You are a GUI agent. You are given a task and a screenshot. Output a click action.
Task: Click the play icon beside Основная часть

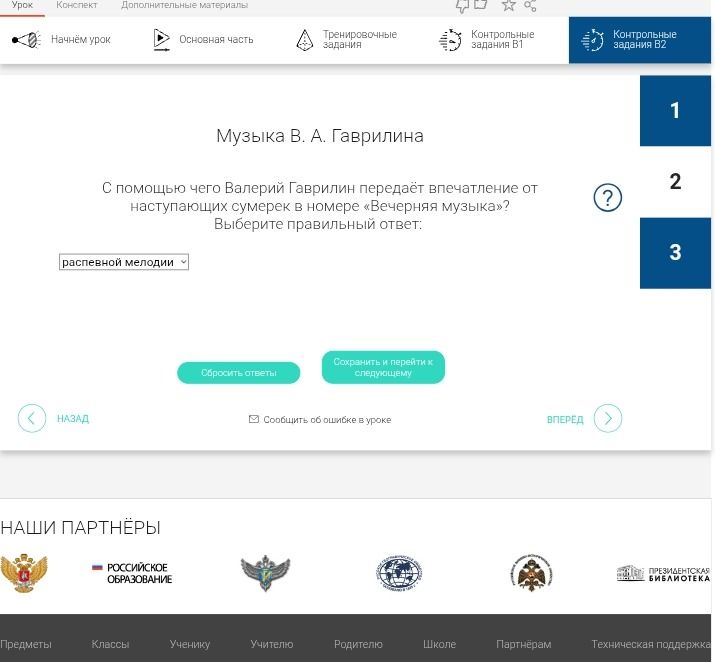[x=161, y=40]
